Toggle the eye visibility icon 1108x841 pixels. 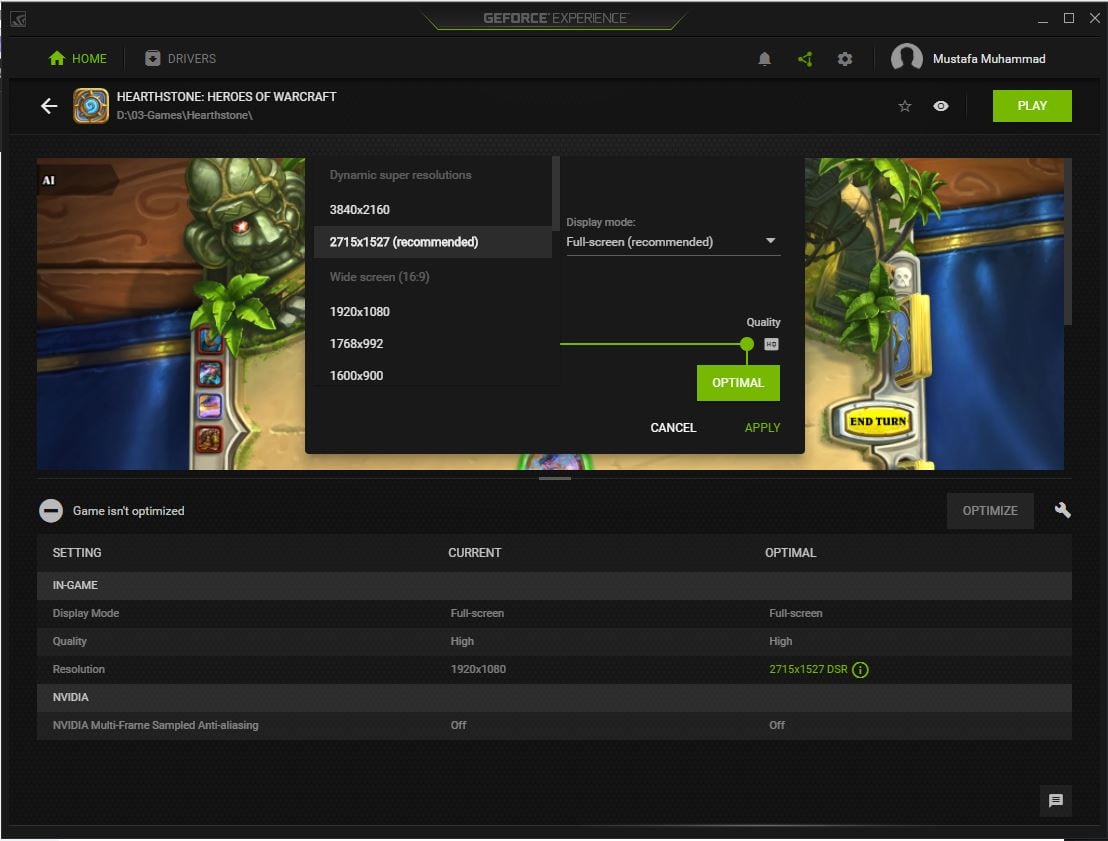pos(941,106)
